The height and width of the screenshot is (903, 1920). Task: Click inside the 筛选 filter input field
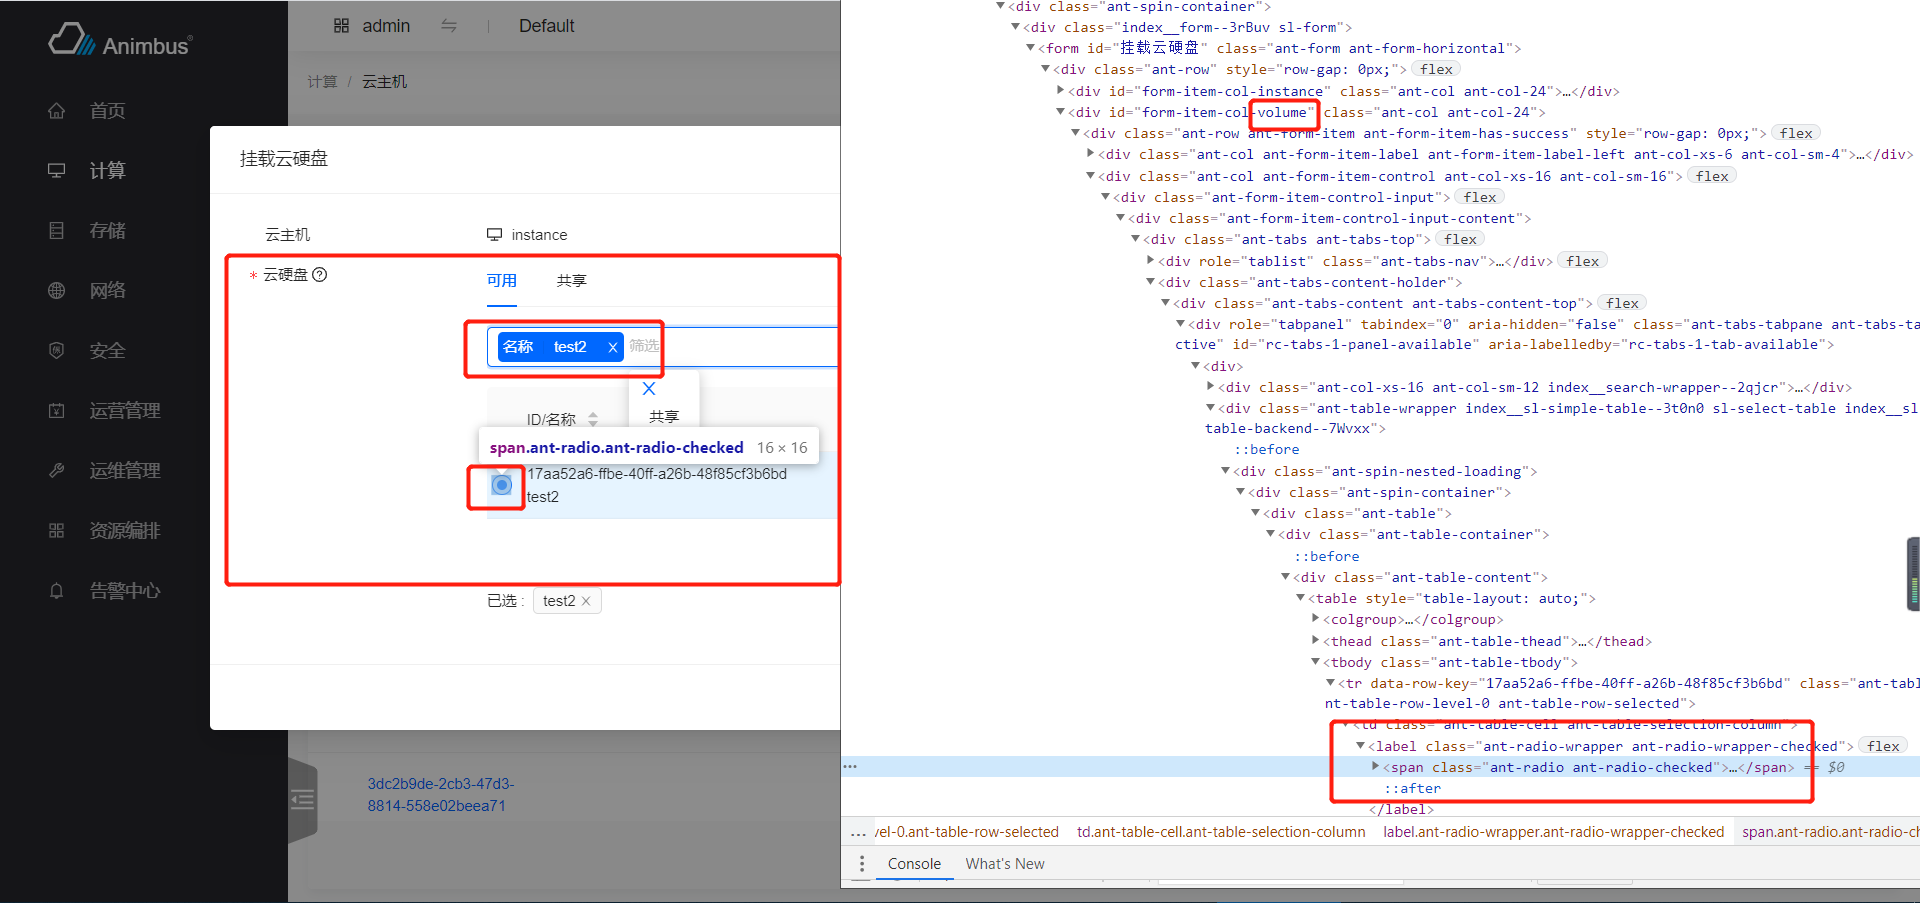coord(643,347)
